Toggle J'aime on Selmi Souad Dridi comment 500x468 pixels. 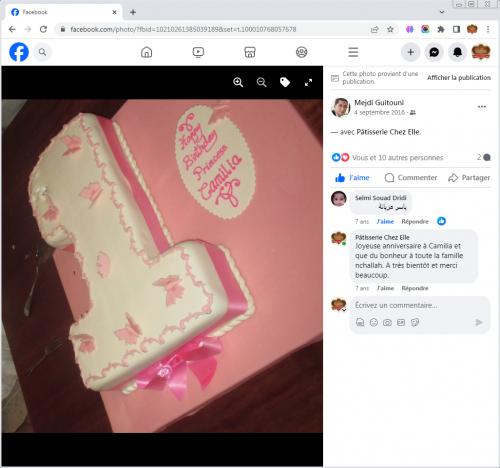385,221
